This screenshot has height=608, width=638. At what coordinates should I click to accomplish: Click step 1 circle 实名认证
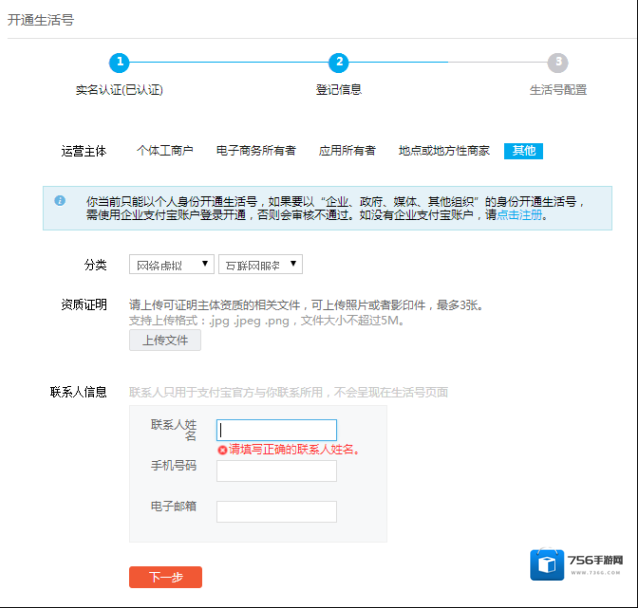[119, 63]
